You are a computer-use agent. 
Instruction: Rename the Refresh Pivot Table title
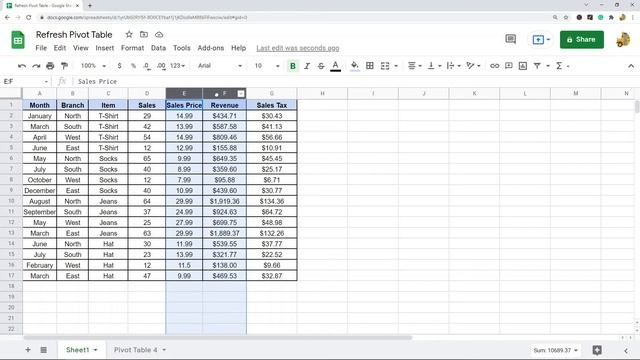coord(74,35)
